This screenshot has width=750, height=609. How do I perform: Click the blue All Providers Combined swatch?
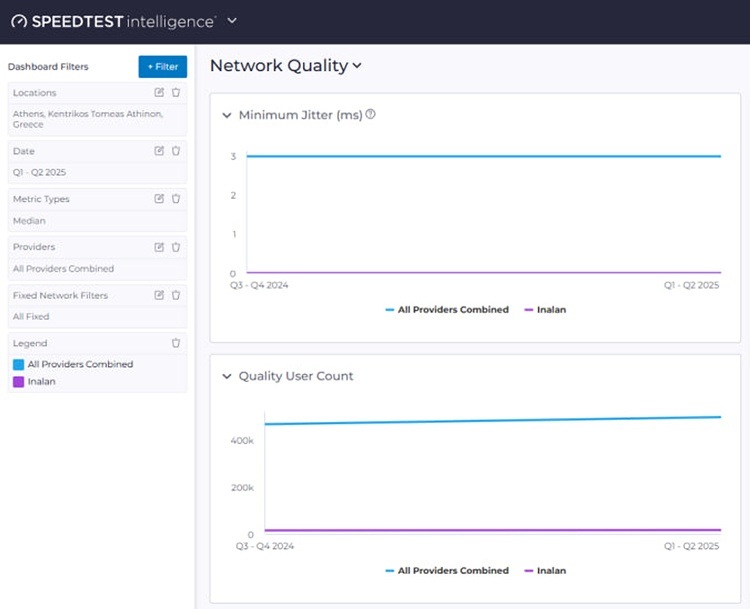19,365
